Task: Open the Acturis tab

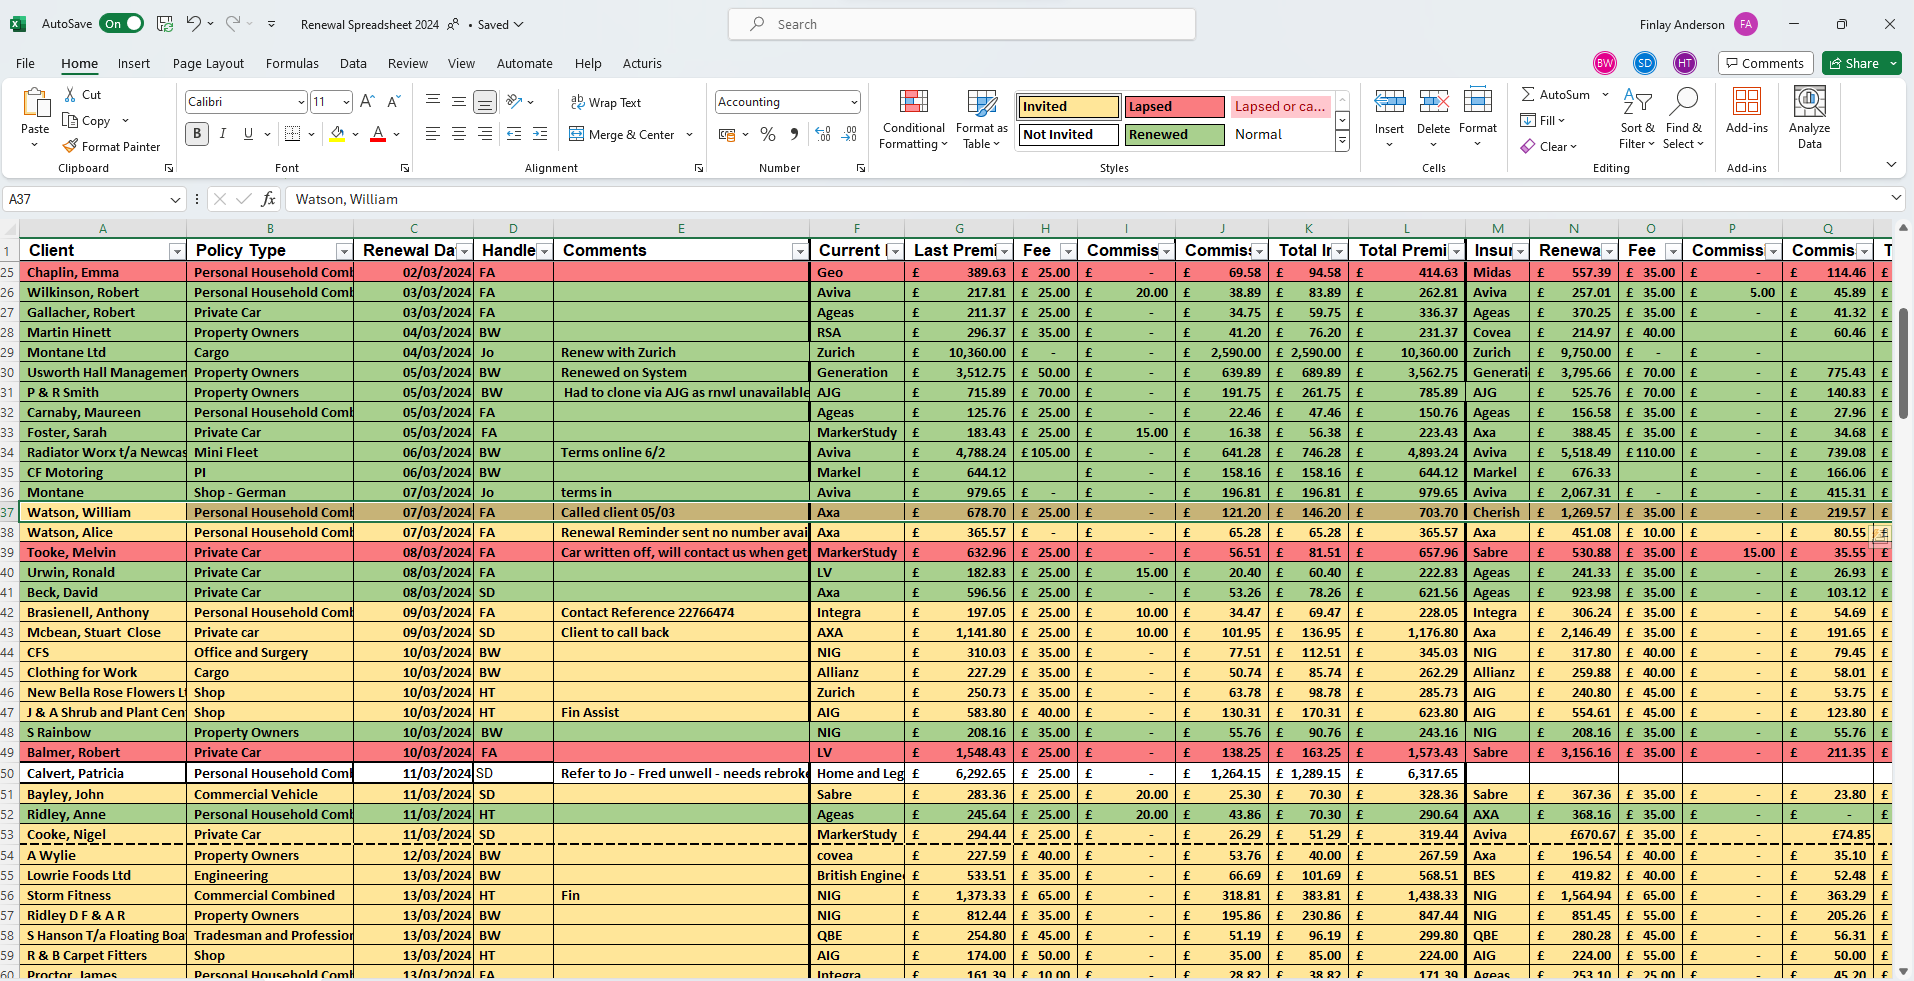Action: pyautogui.click(x=642, y=63)
